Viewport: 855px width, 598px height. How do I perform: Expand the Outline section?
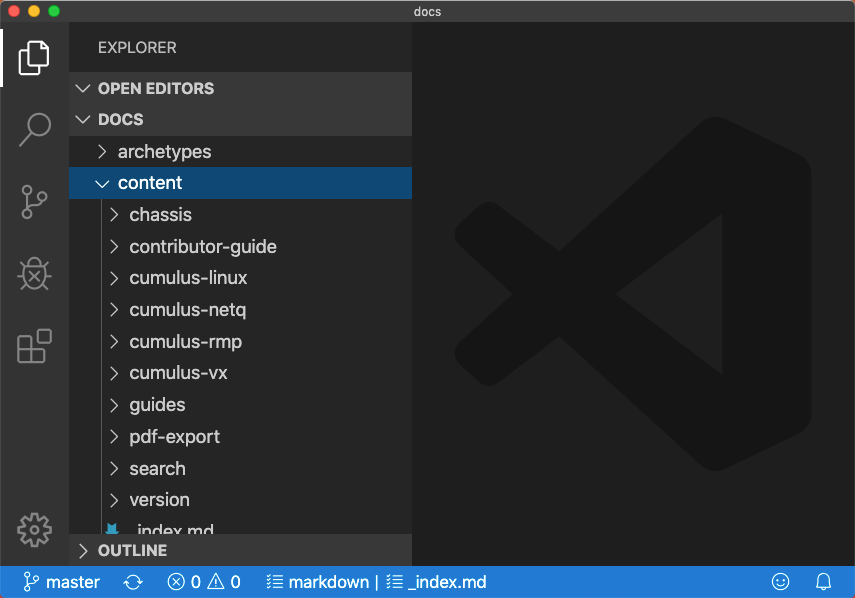coord(132,551)
